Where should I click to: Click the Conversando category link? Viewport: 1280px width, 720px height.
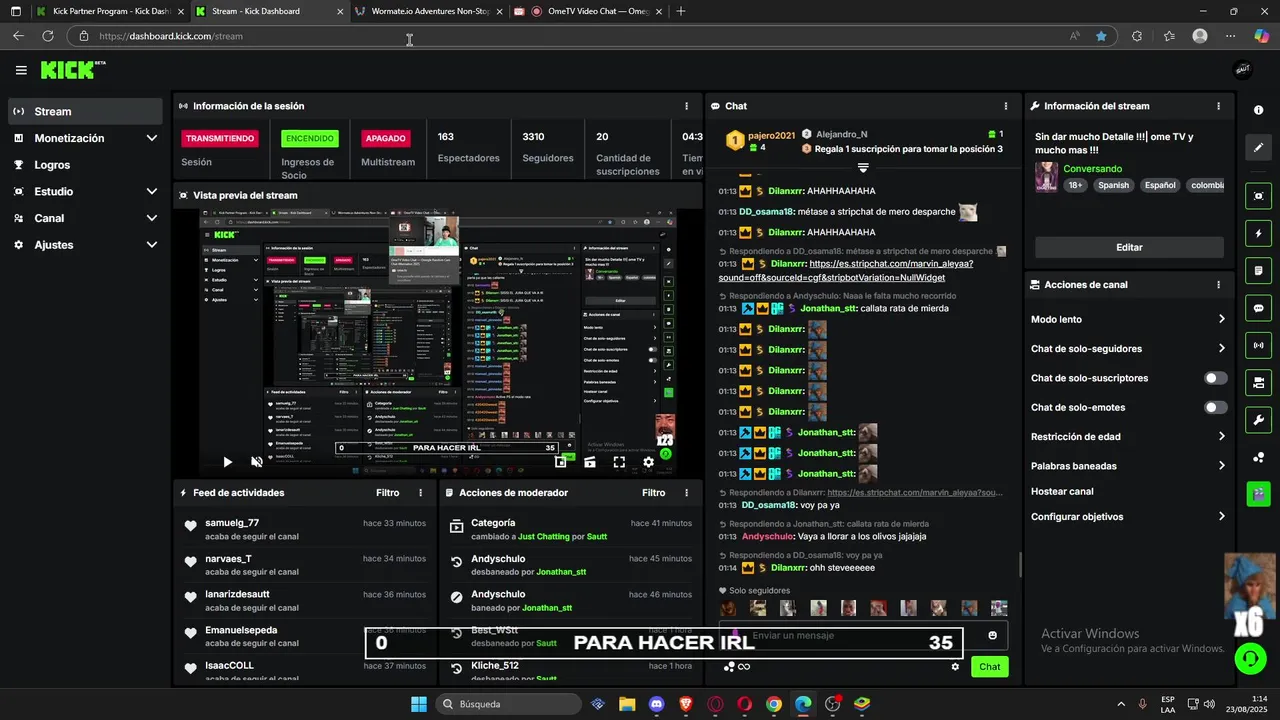click(x=1093, y=169)
